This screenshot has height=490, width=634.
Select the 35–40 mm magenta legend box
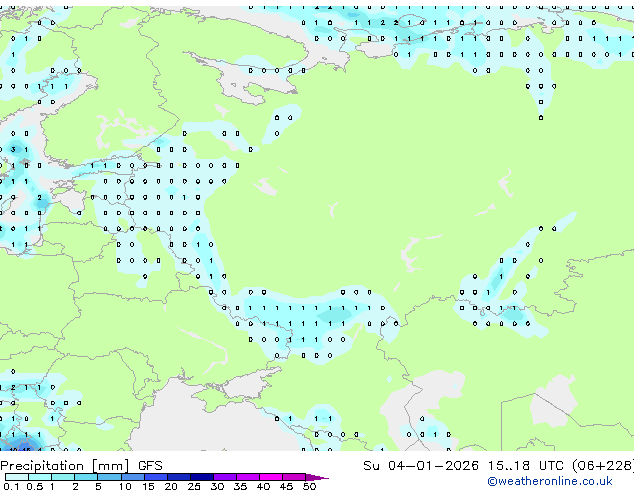point(248,477)
